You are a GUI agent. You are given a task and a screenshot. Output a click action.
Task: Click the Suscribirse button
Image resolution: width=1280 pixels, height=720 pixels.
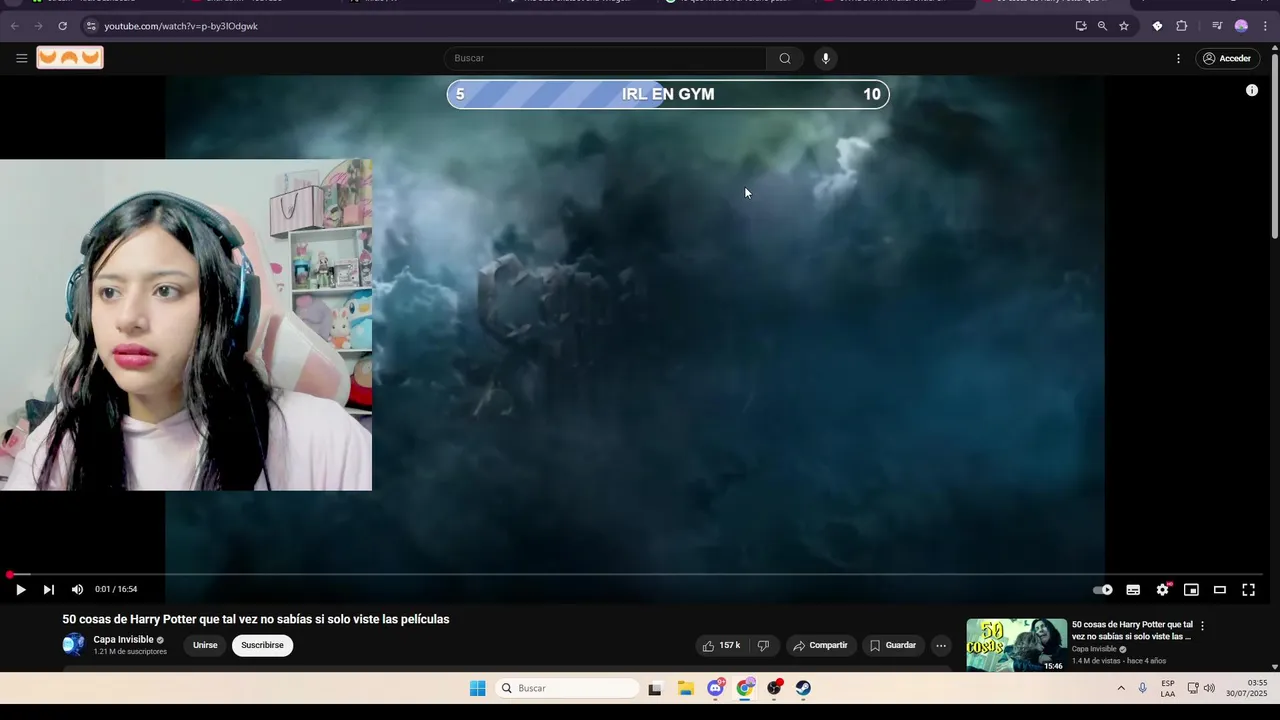point(262,645)
